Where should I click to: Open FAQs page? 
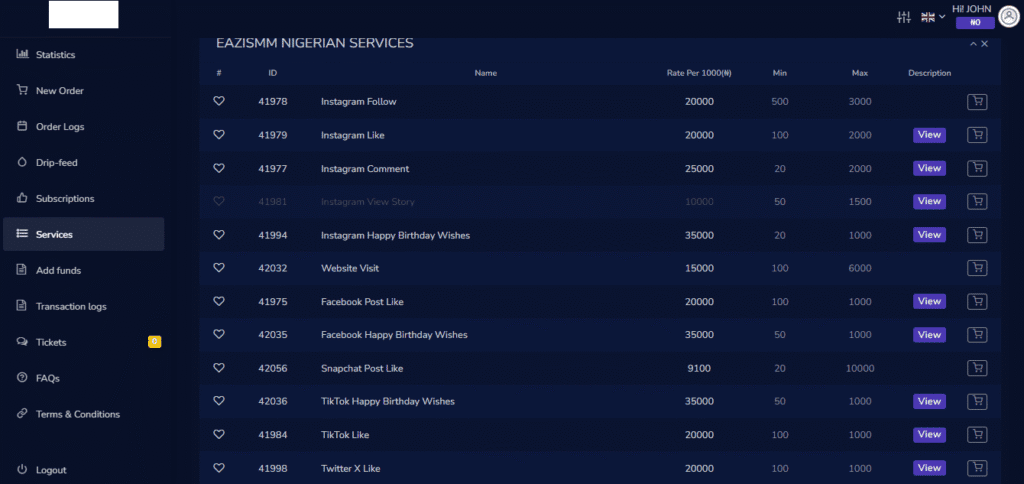tap(84, 378)
